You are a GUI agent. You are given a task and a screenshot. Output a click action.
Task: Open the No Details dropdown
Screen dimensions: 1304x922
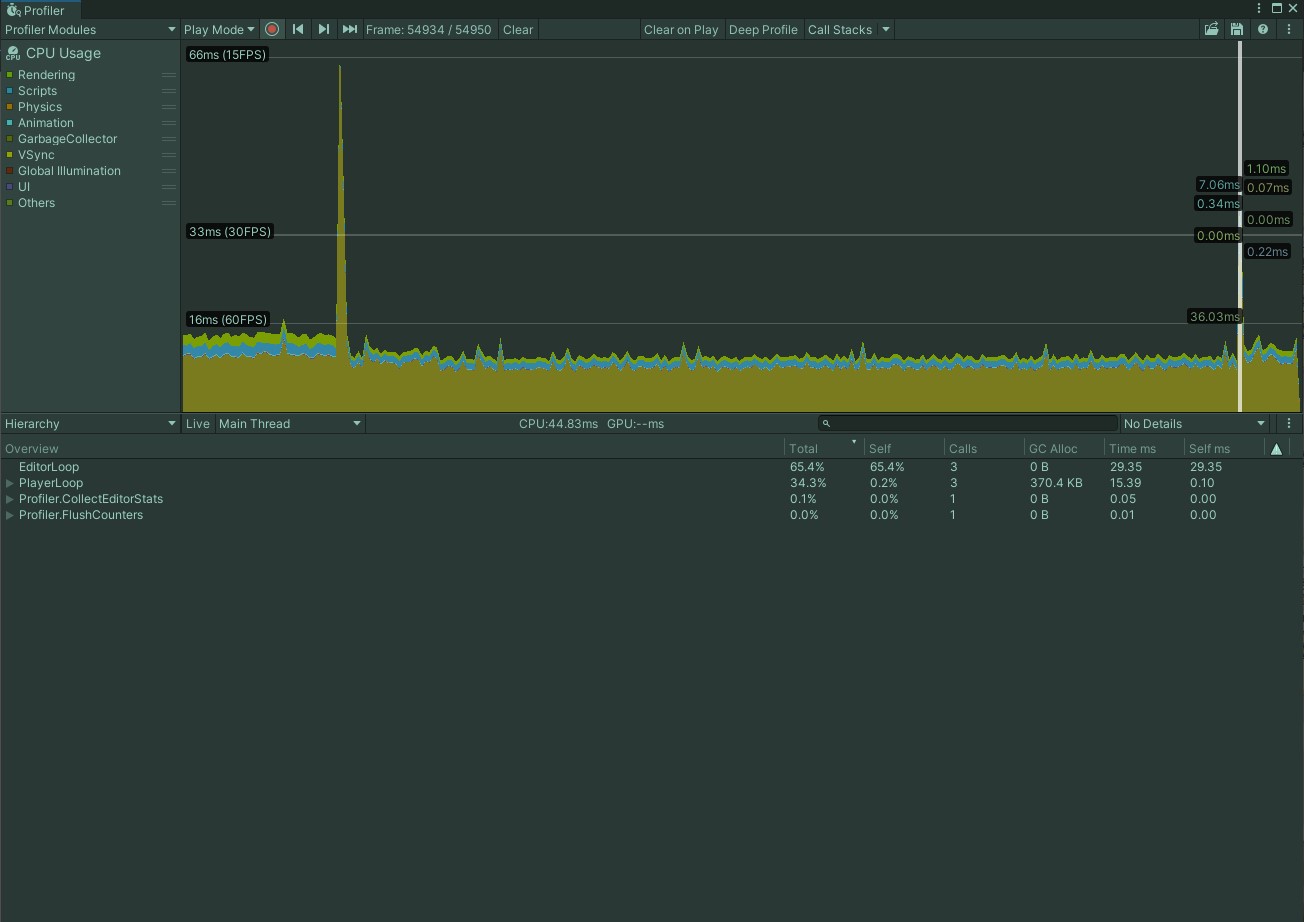tap(1195, 424)
